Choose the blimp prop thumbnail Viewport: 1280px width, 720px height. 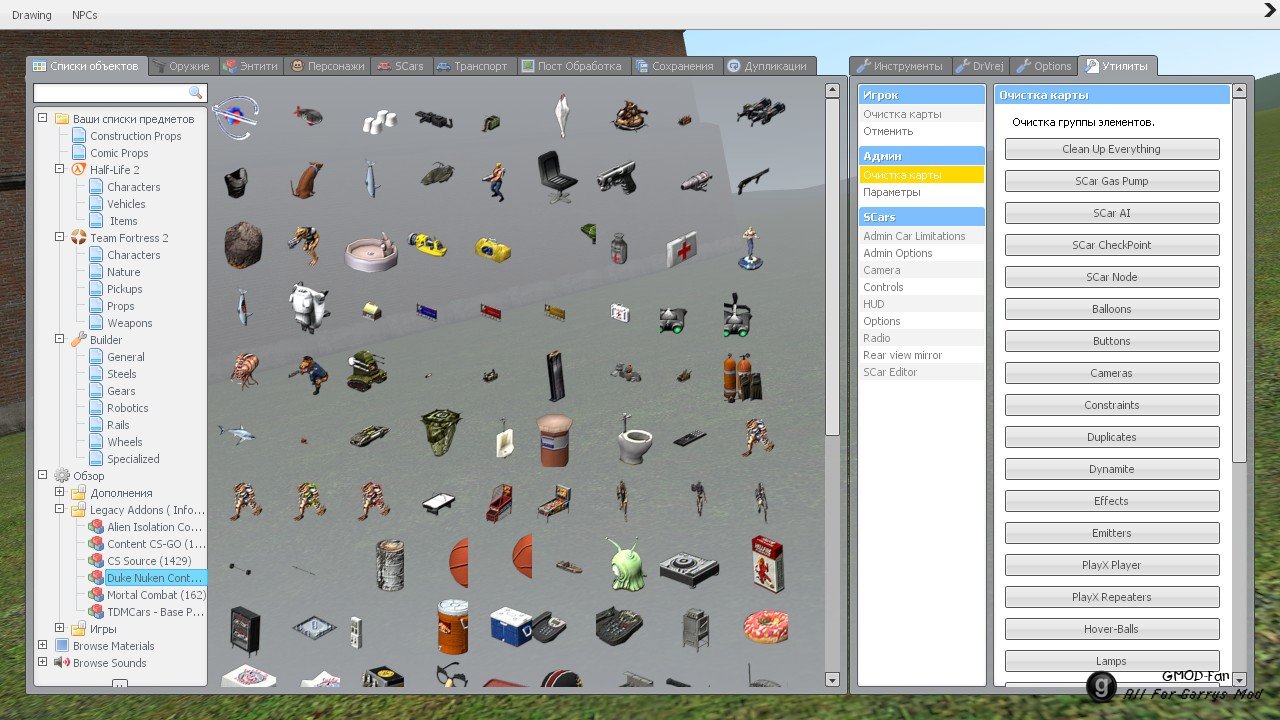coord(308,116)
